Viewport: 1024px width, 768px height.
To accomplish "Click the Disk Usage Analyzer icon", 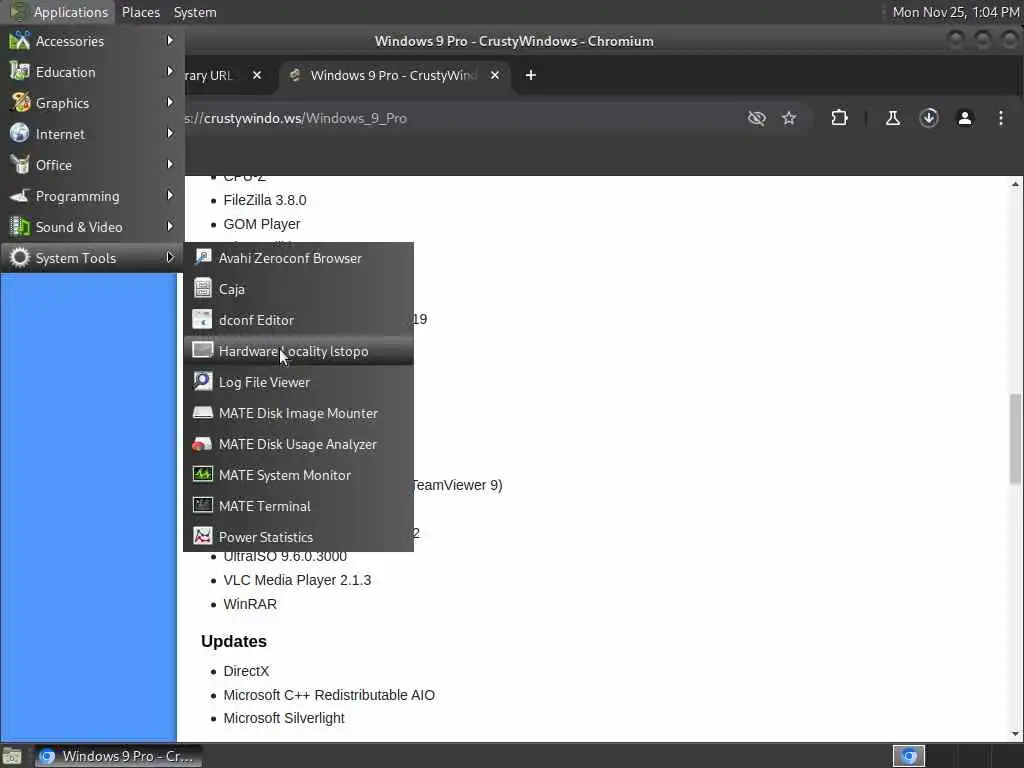I will pyautogui.click(x=202, y=443).
